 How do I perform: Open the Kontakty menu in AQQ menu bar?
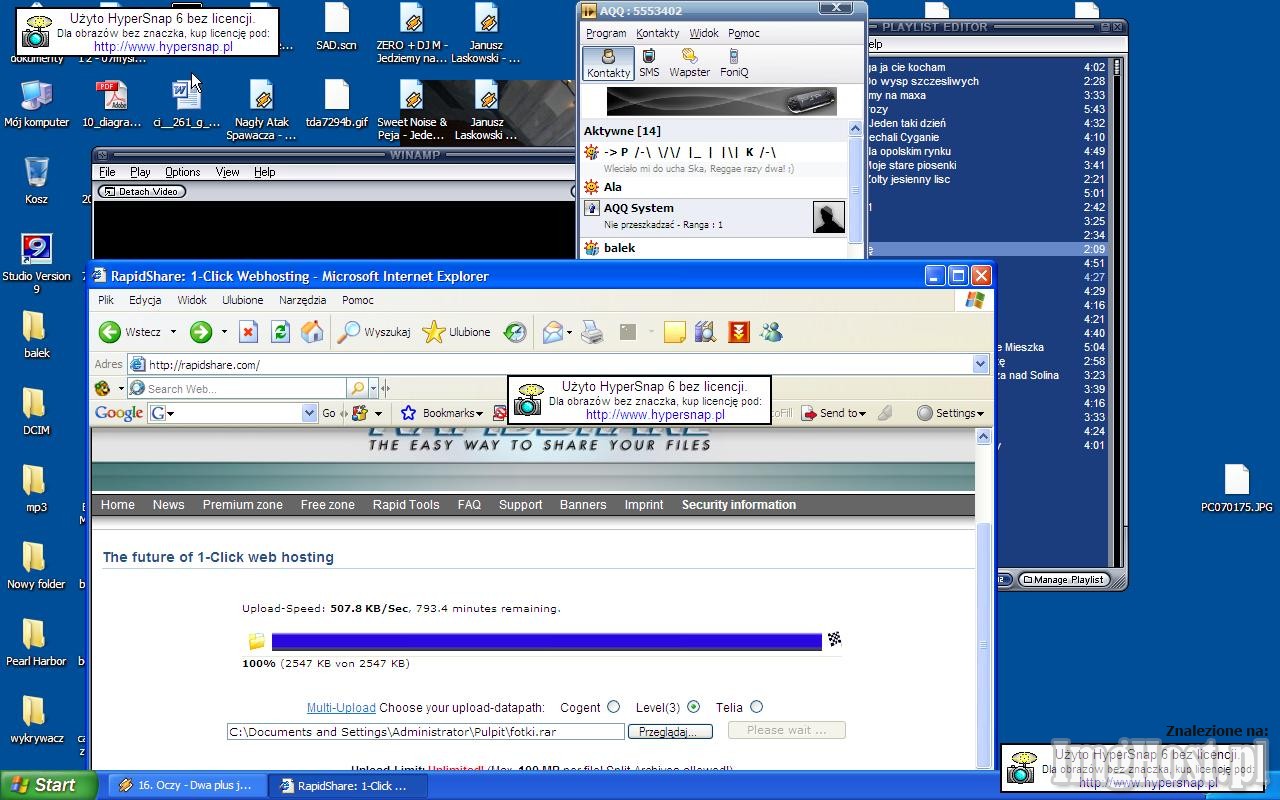click(657, 33)
